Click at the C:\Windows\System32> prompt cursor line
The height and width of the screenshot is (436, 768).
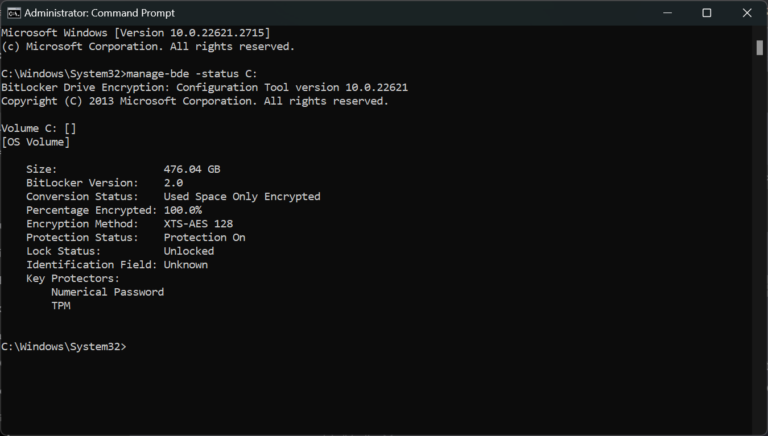[x=64, y=347]
